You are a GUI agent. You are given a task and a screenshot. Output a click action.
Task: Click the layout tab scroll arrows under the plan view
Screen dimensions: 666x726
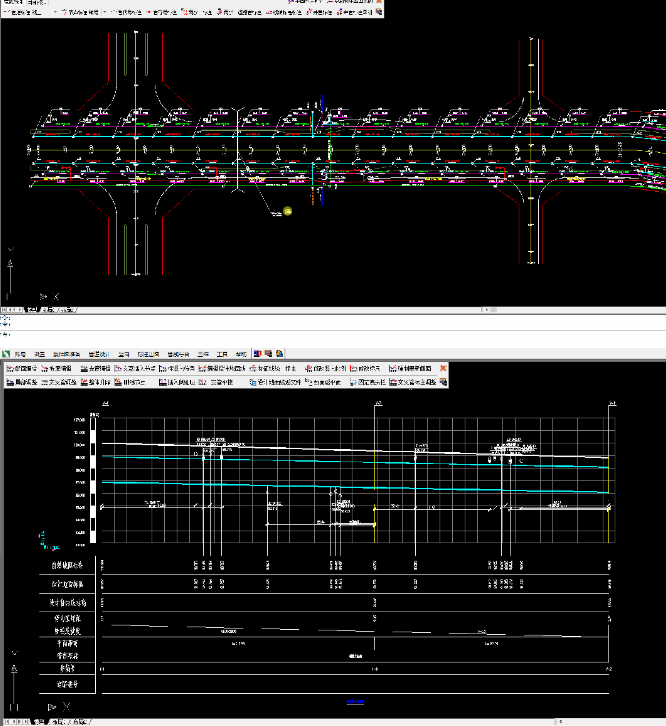(x=12, y=312)
